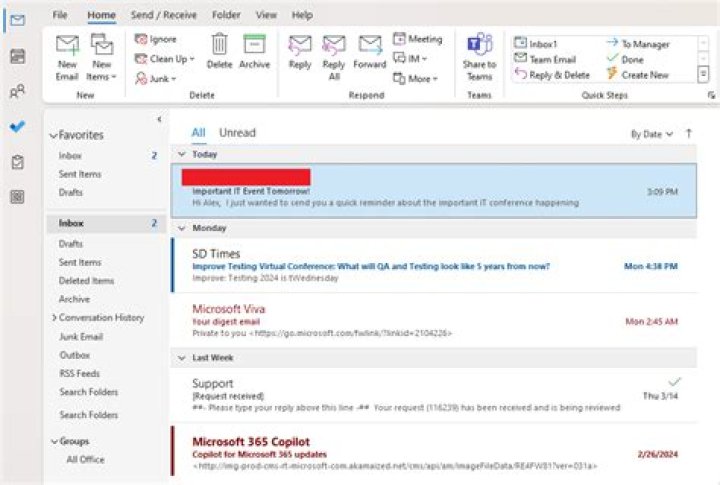The height and width of the screenshot is (485, 720).
Task: Open the Calendar view in sidebar
Action: [x=17, y=56]
